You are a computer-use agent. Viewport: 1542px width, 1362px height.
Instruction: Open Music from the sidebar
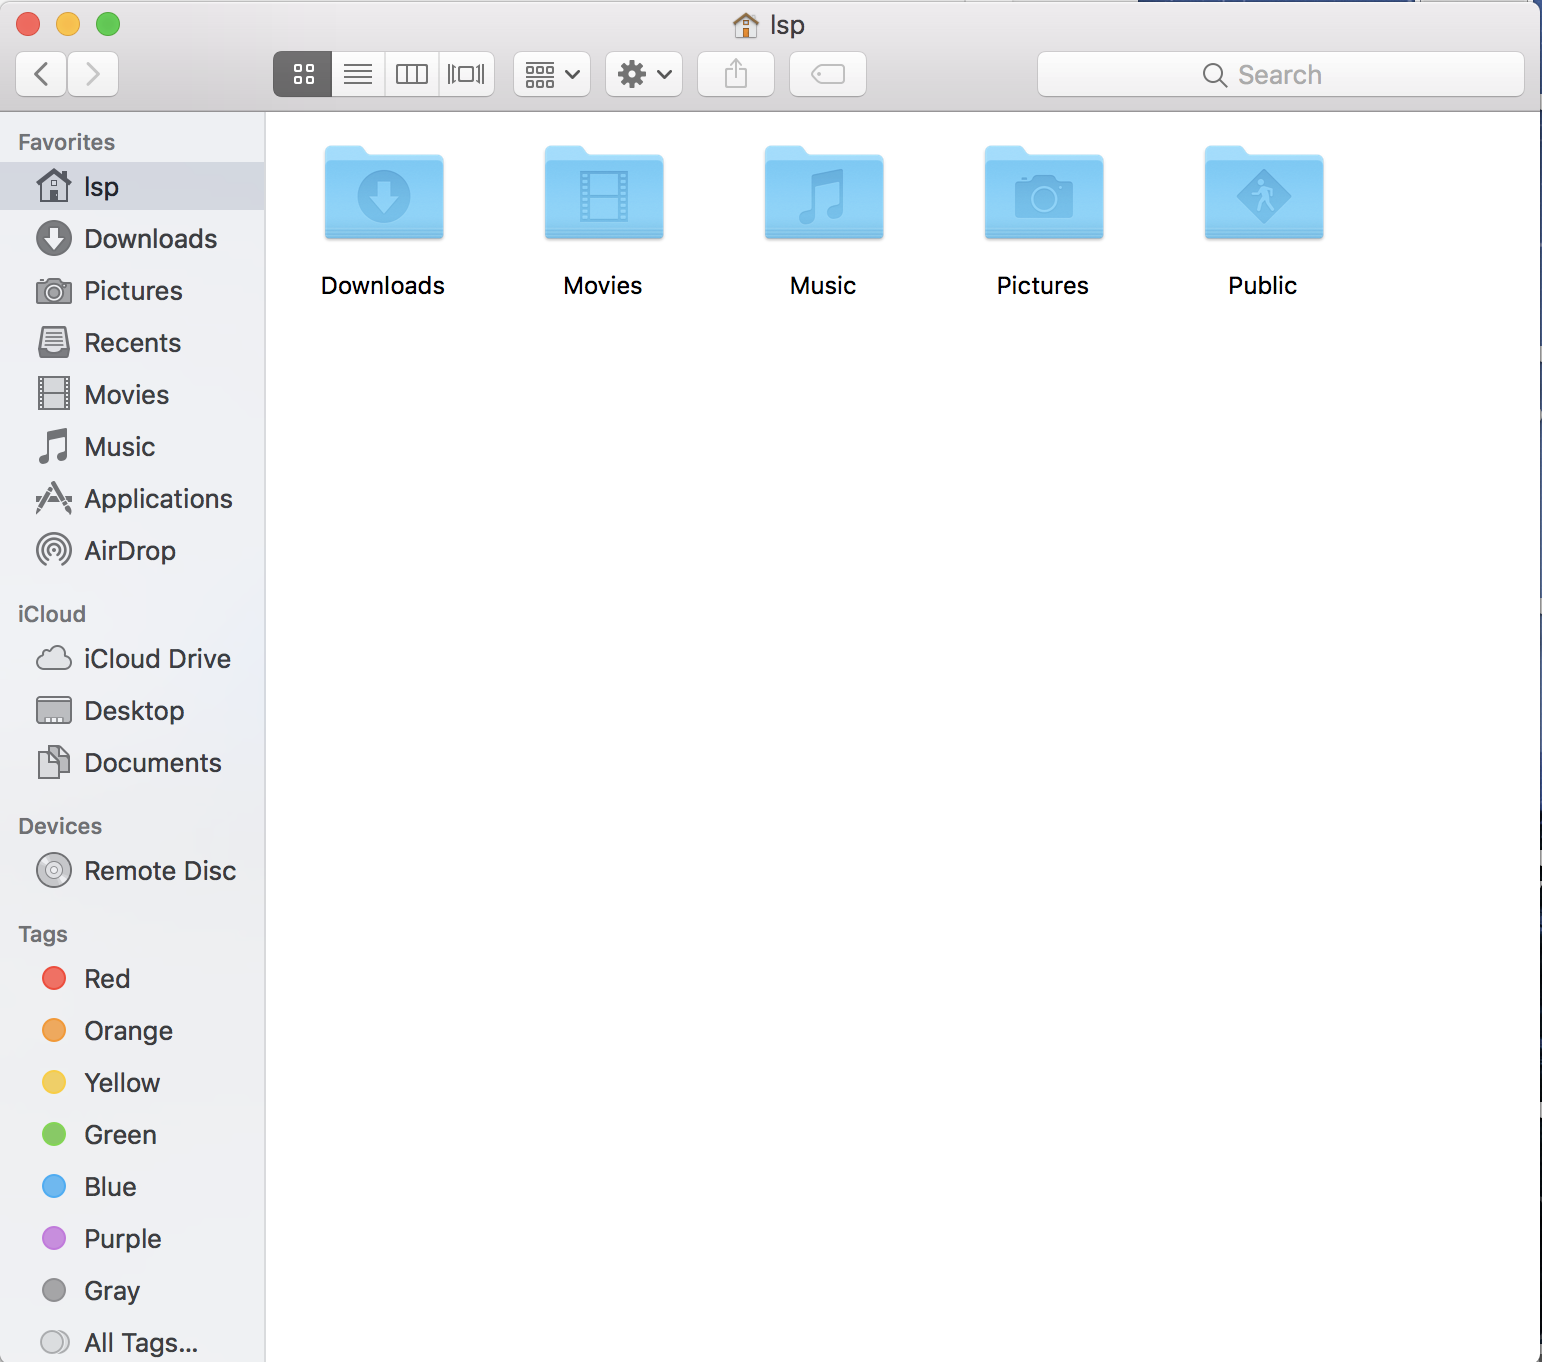coord(132,446)
